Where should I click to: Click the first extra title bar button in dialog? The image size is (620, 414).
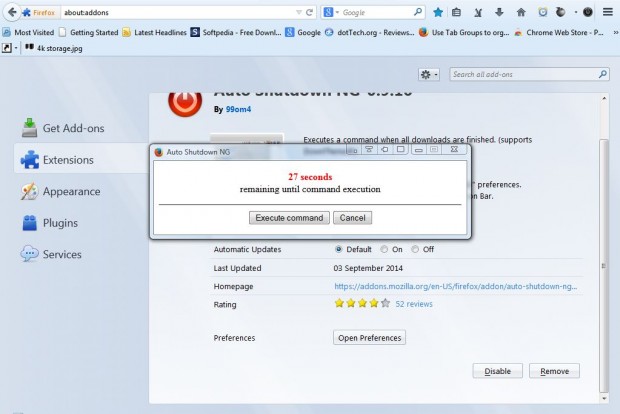353,149
